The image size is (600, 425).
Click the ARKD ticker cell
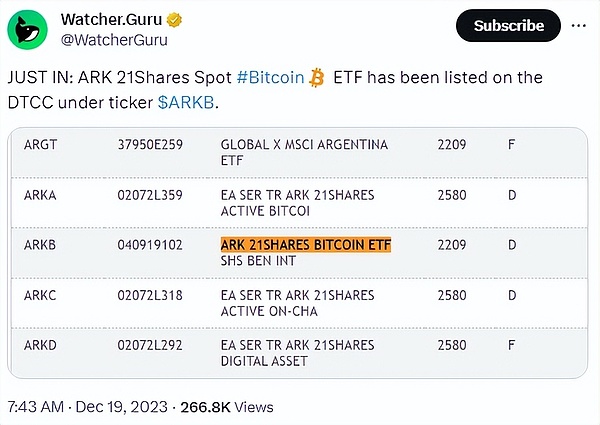39,345
